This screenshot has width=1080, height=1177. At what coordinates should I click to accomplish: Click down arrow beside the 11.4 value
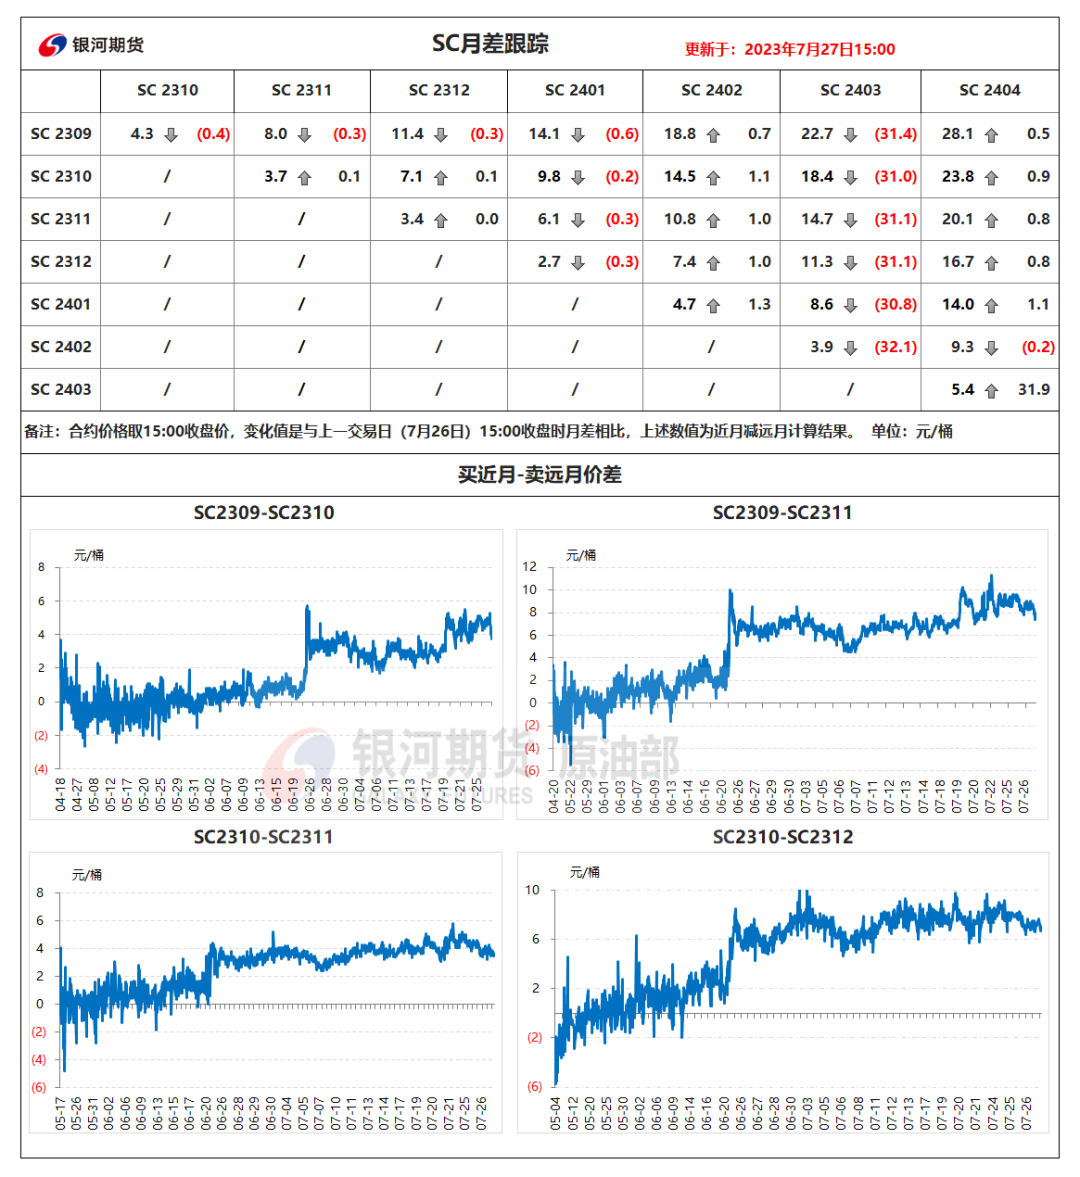click(x=441, y=135)
